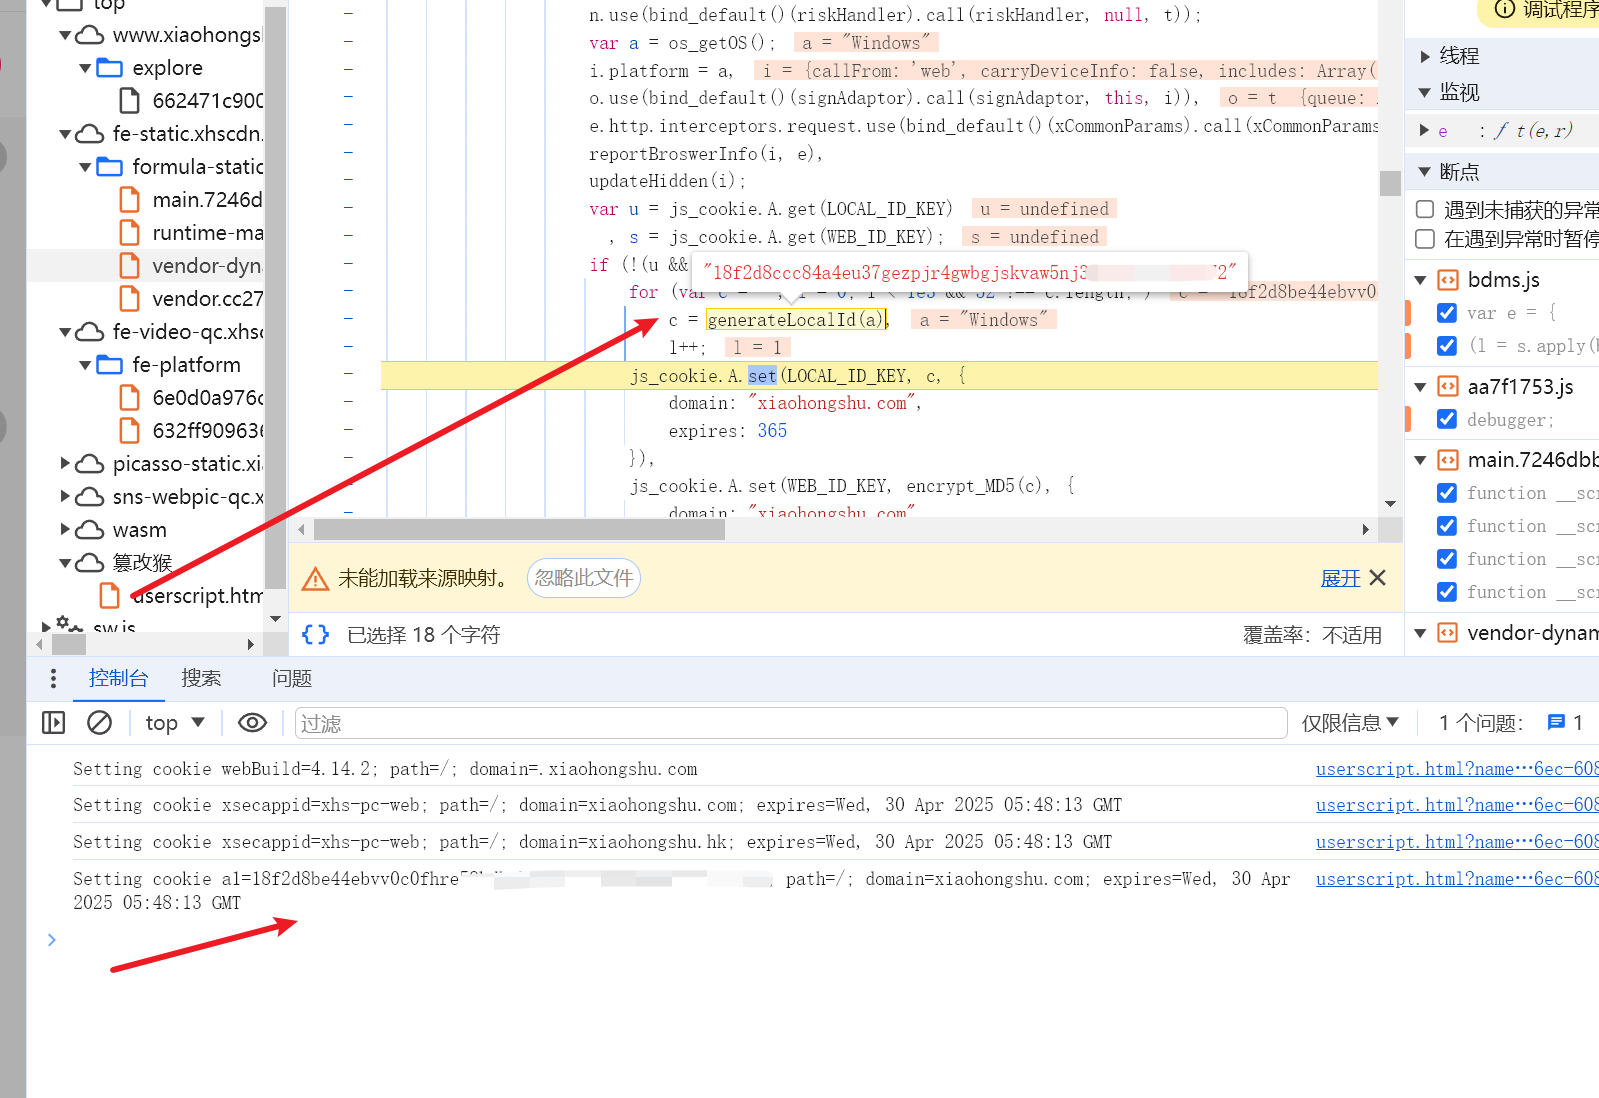This screenshot has width=1599, height=1098.
Task: Click the '已选择 18 个字符' status text
Action: [423, 635]
